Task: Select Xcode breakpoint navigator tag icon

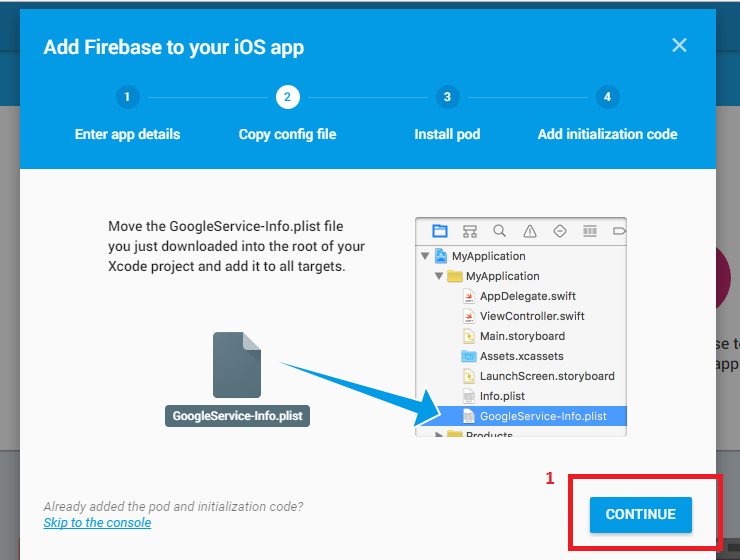Action: [x=619, y=231]
